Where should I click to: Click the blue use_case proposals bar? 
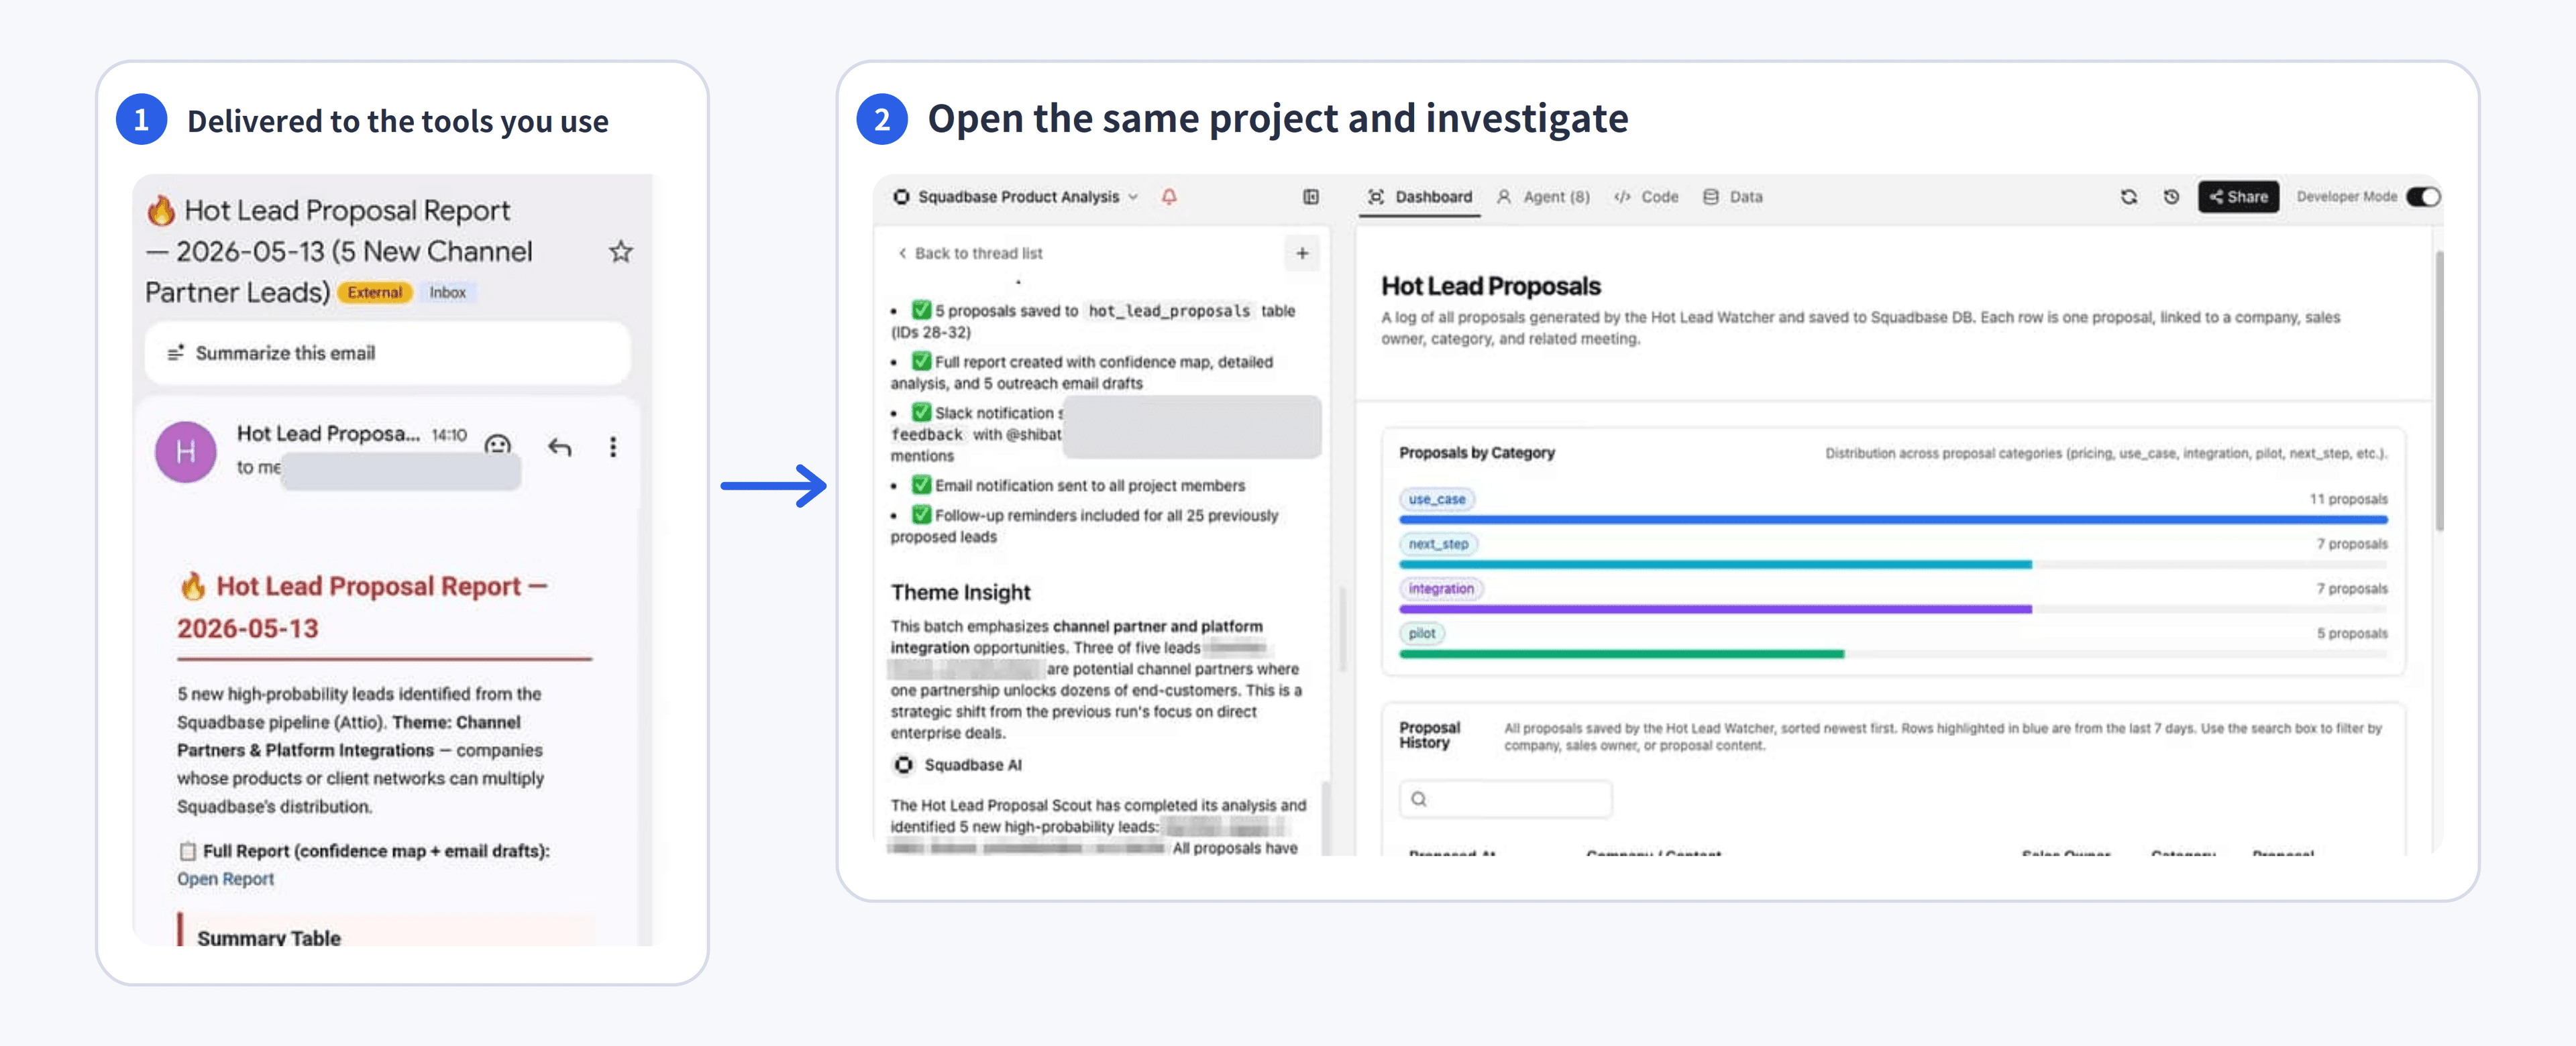[x=1893, y=520]
